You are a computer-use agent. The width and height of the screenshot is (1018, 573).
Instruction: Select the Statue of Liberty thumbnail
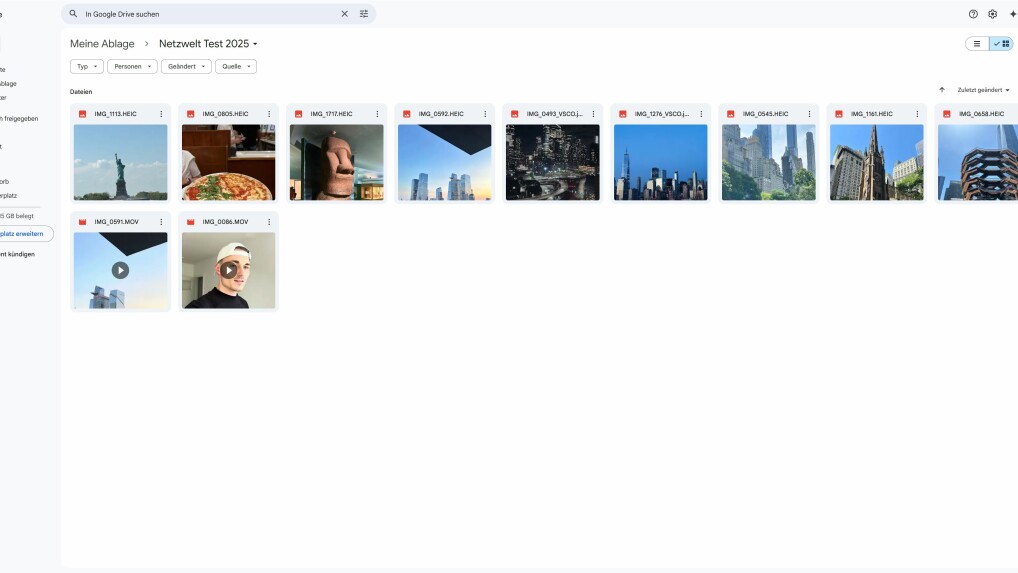coord(121,162)
